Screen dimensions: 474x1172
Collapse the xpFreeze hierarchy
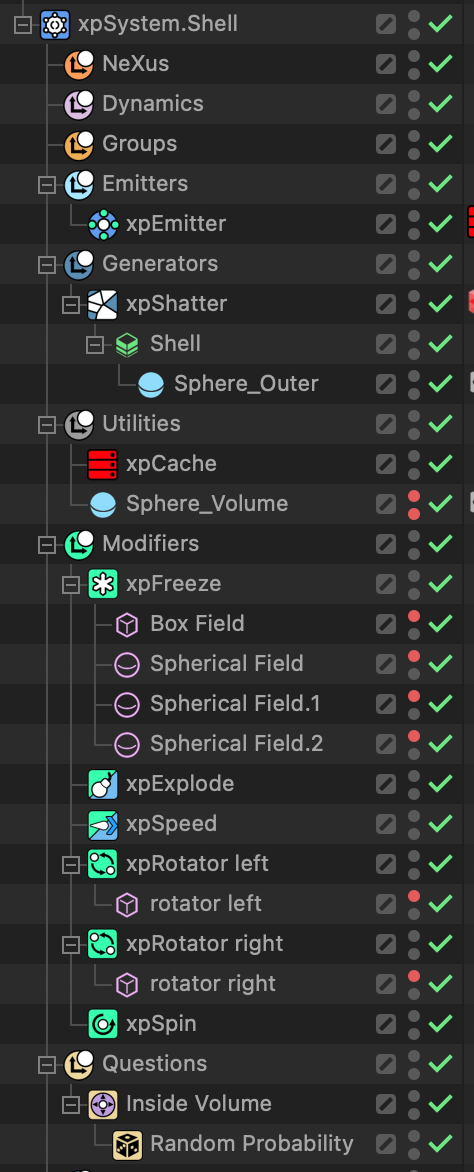(71, 584)
